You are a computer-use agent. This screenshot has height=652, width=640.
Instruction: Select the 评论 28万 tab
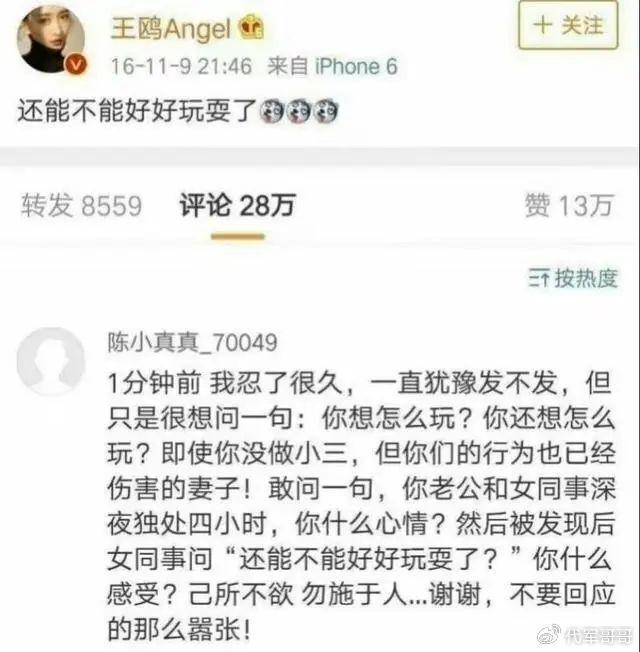tap(237, 205)
